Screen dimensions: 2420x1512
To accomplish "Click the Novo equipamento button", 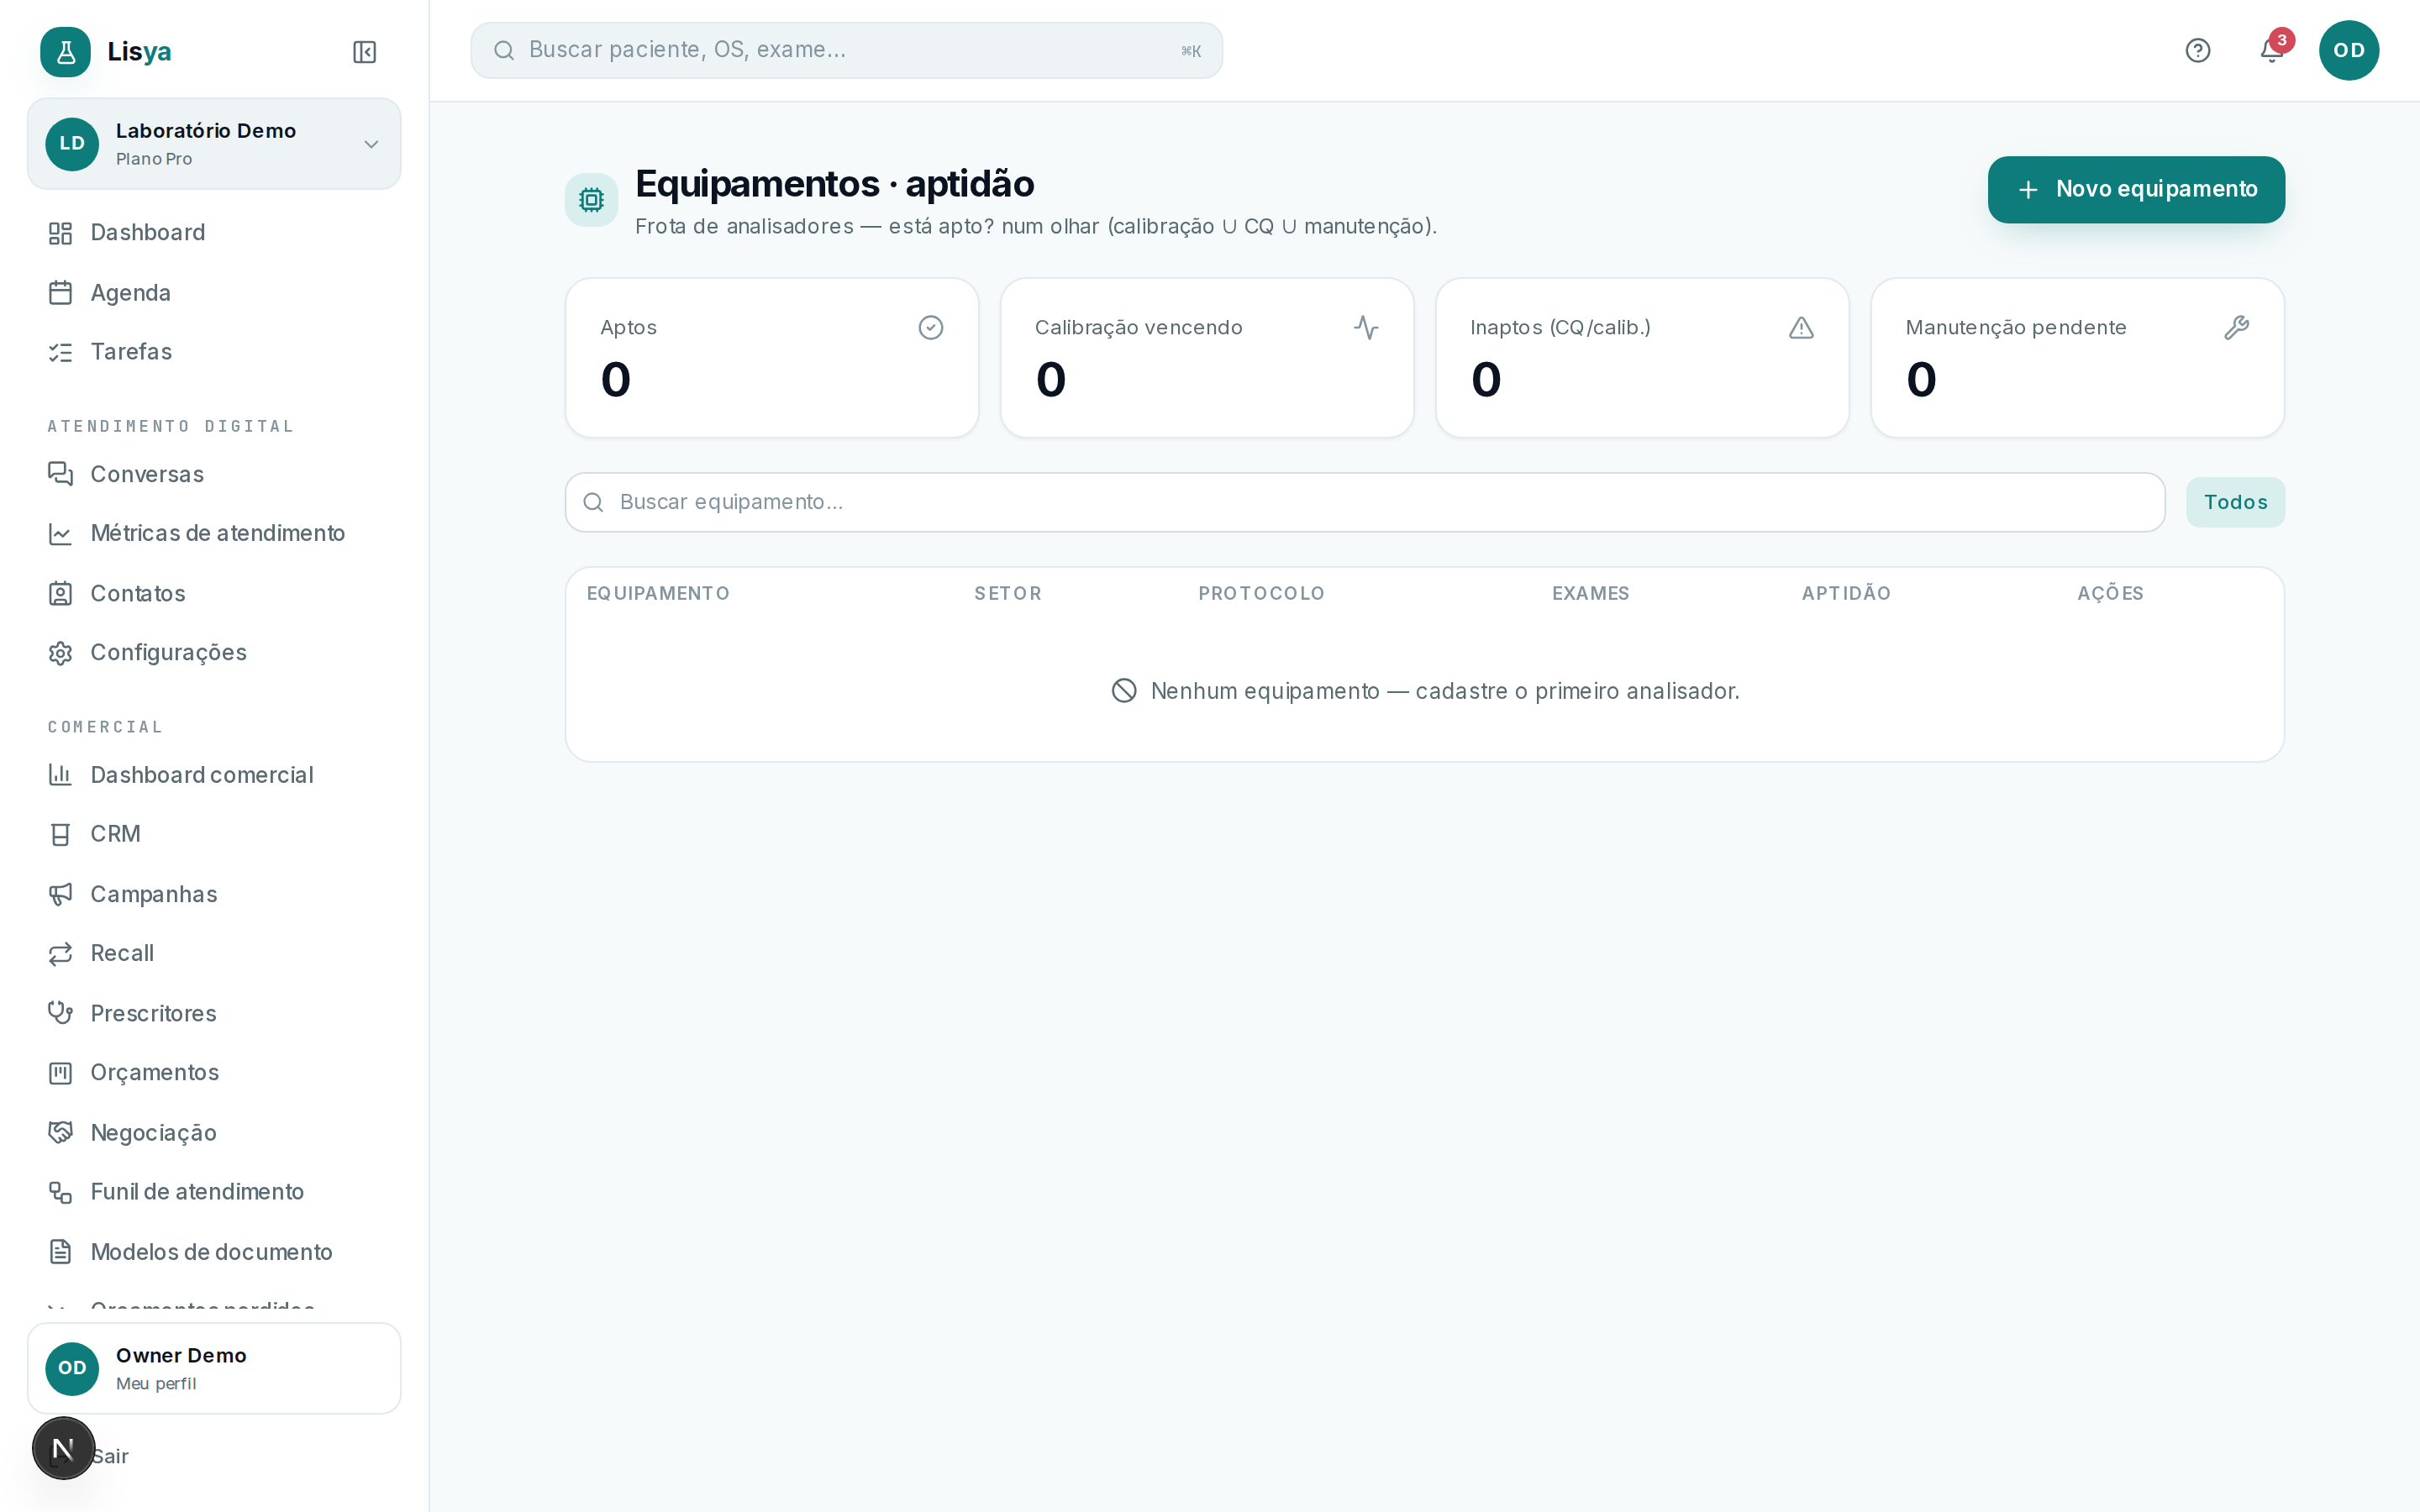I will (2136, 189).
